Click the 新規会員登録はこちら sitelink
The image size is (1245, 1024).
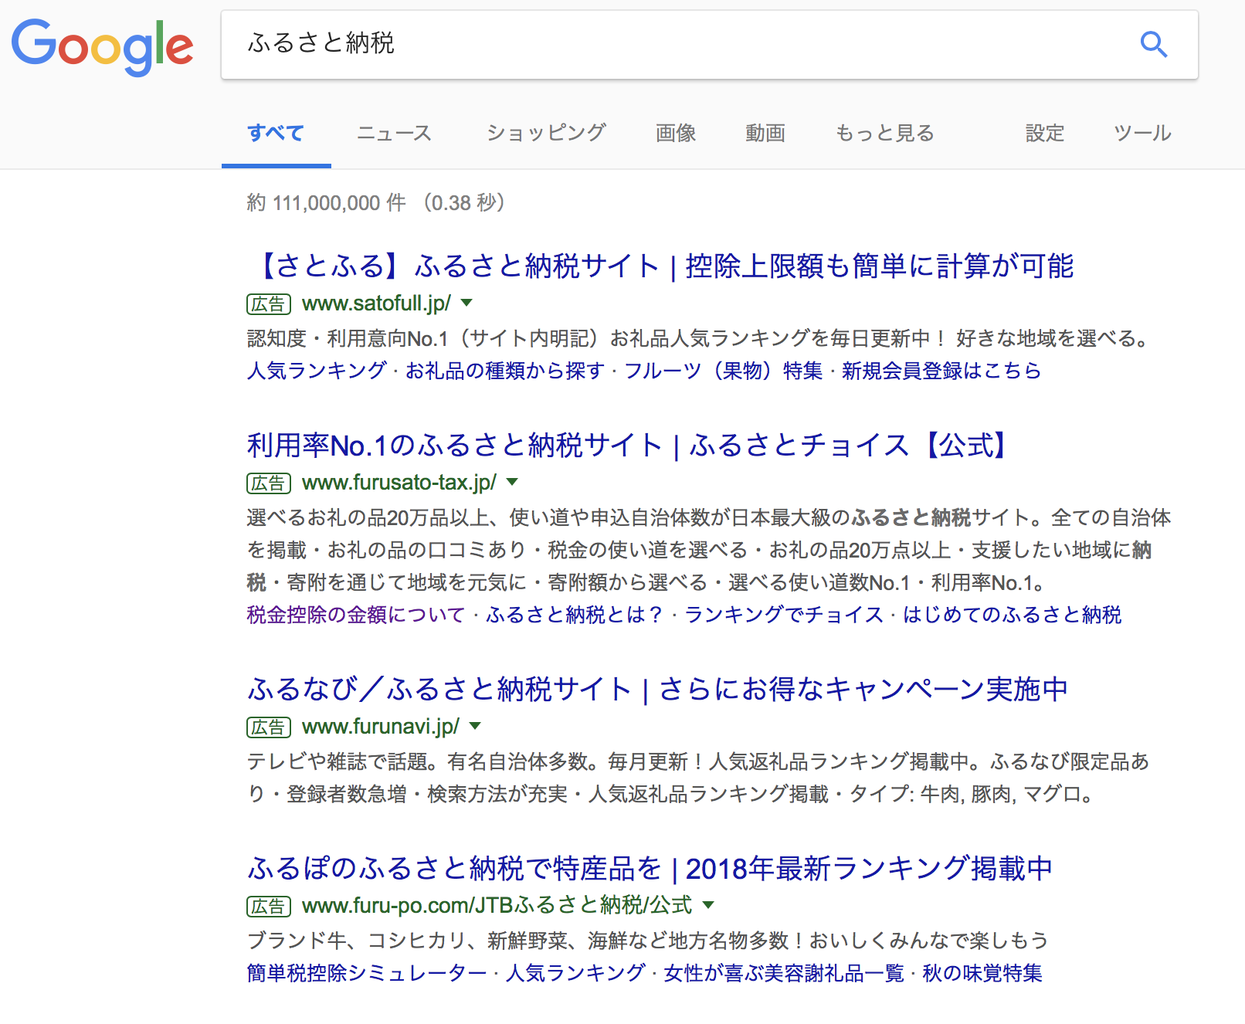pos(941,371)
